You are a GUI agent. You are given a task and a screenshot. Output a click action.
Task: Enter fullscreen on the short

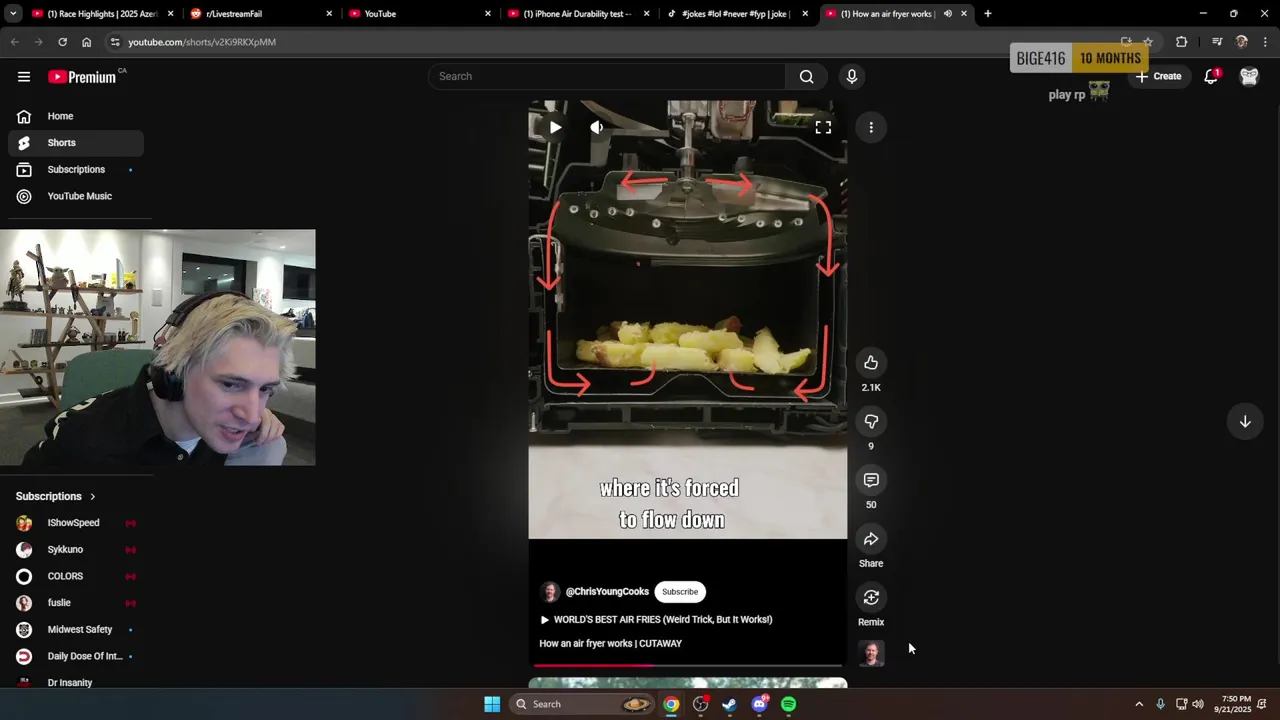pos(823,127)
